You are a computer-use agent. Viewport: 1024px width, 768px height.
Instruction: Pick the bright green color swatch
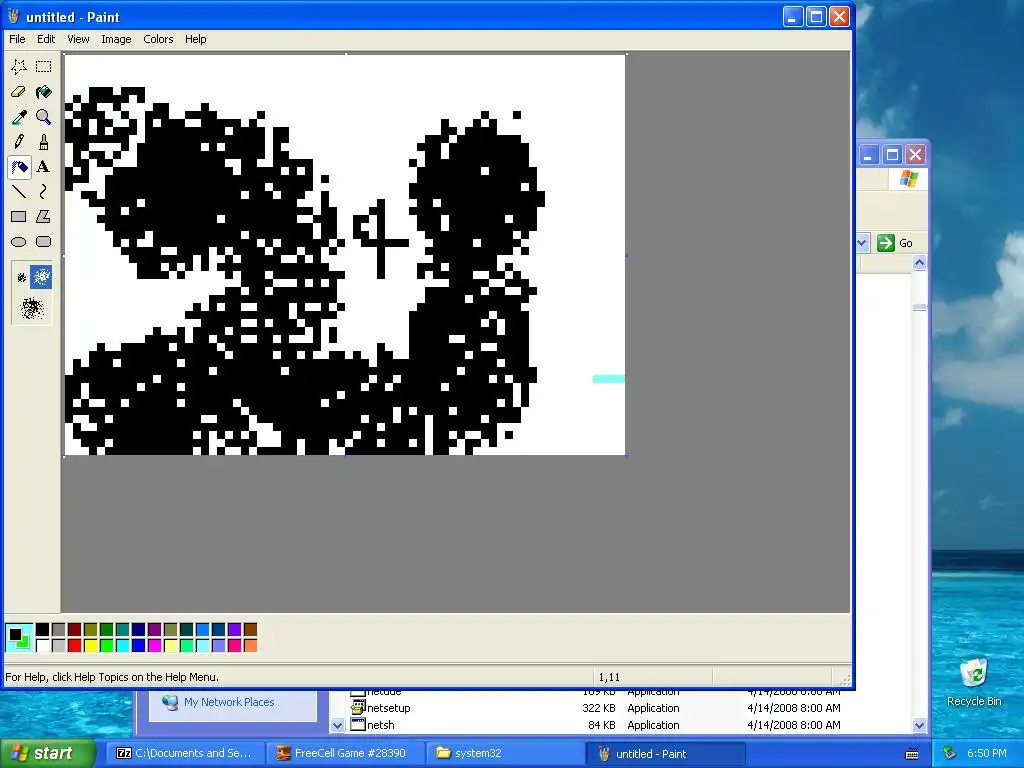click(106, 646)
